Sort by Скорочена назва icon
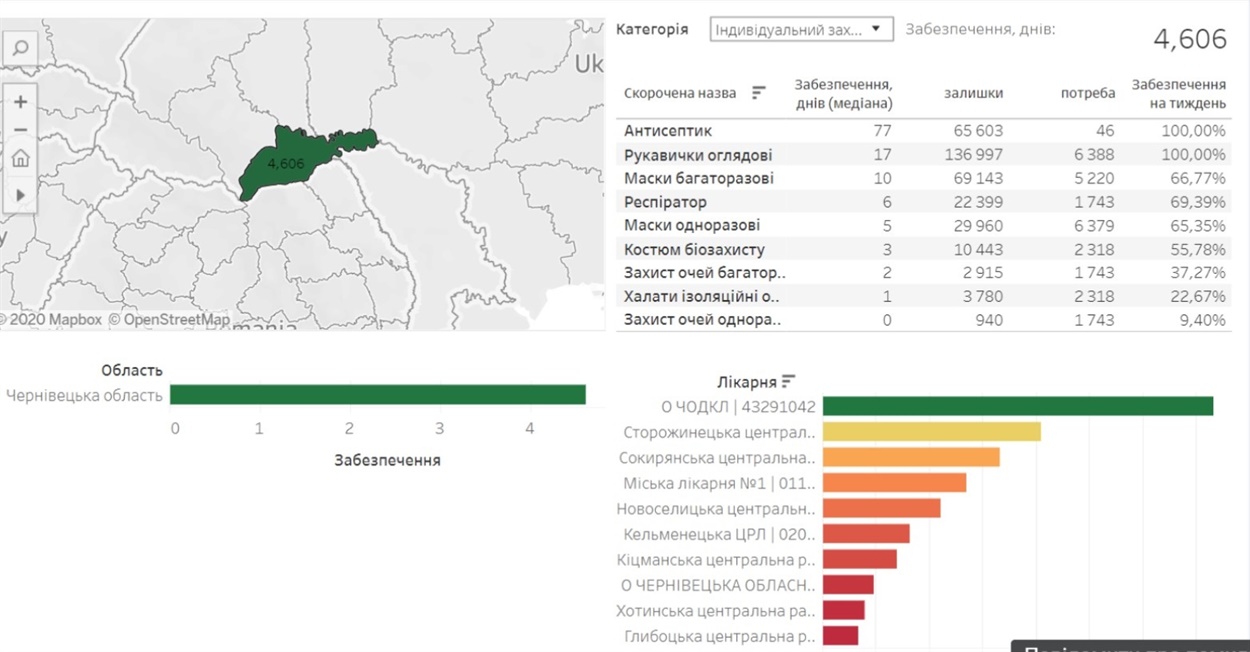 [x=759, y=92]
